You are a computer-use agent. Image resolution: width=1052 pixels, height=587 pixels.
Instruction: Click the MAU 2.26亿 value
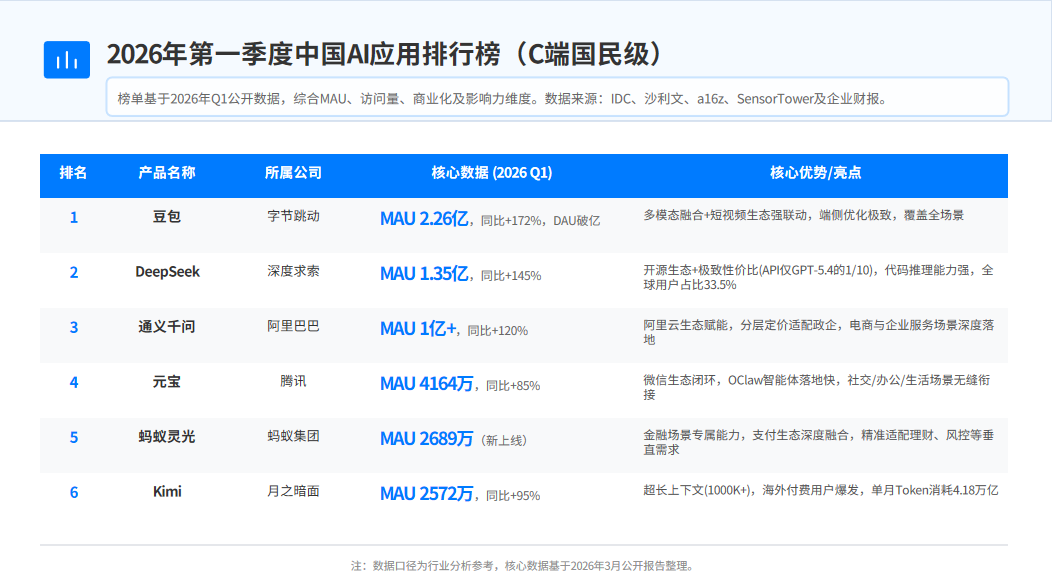pos(424,219)
